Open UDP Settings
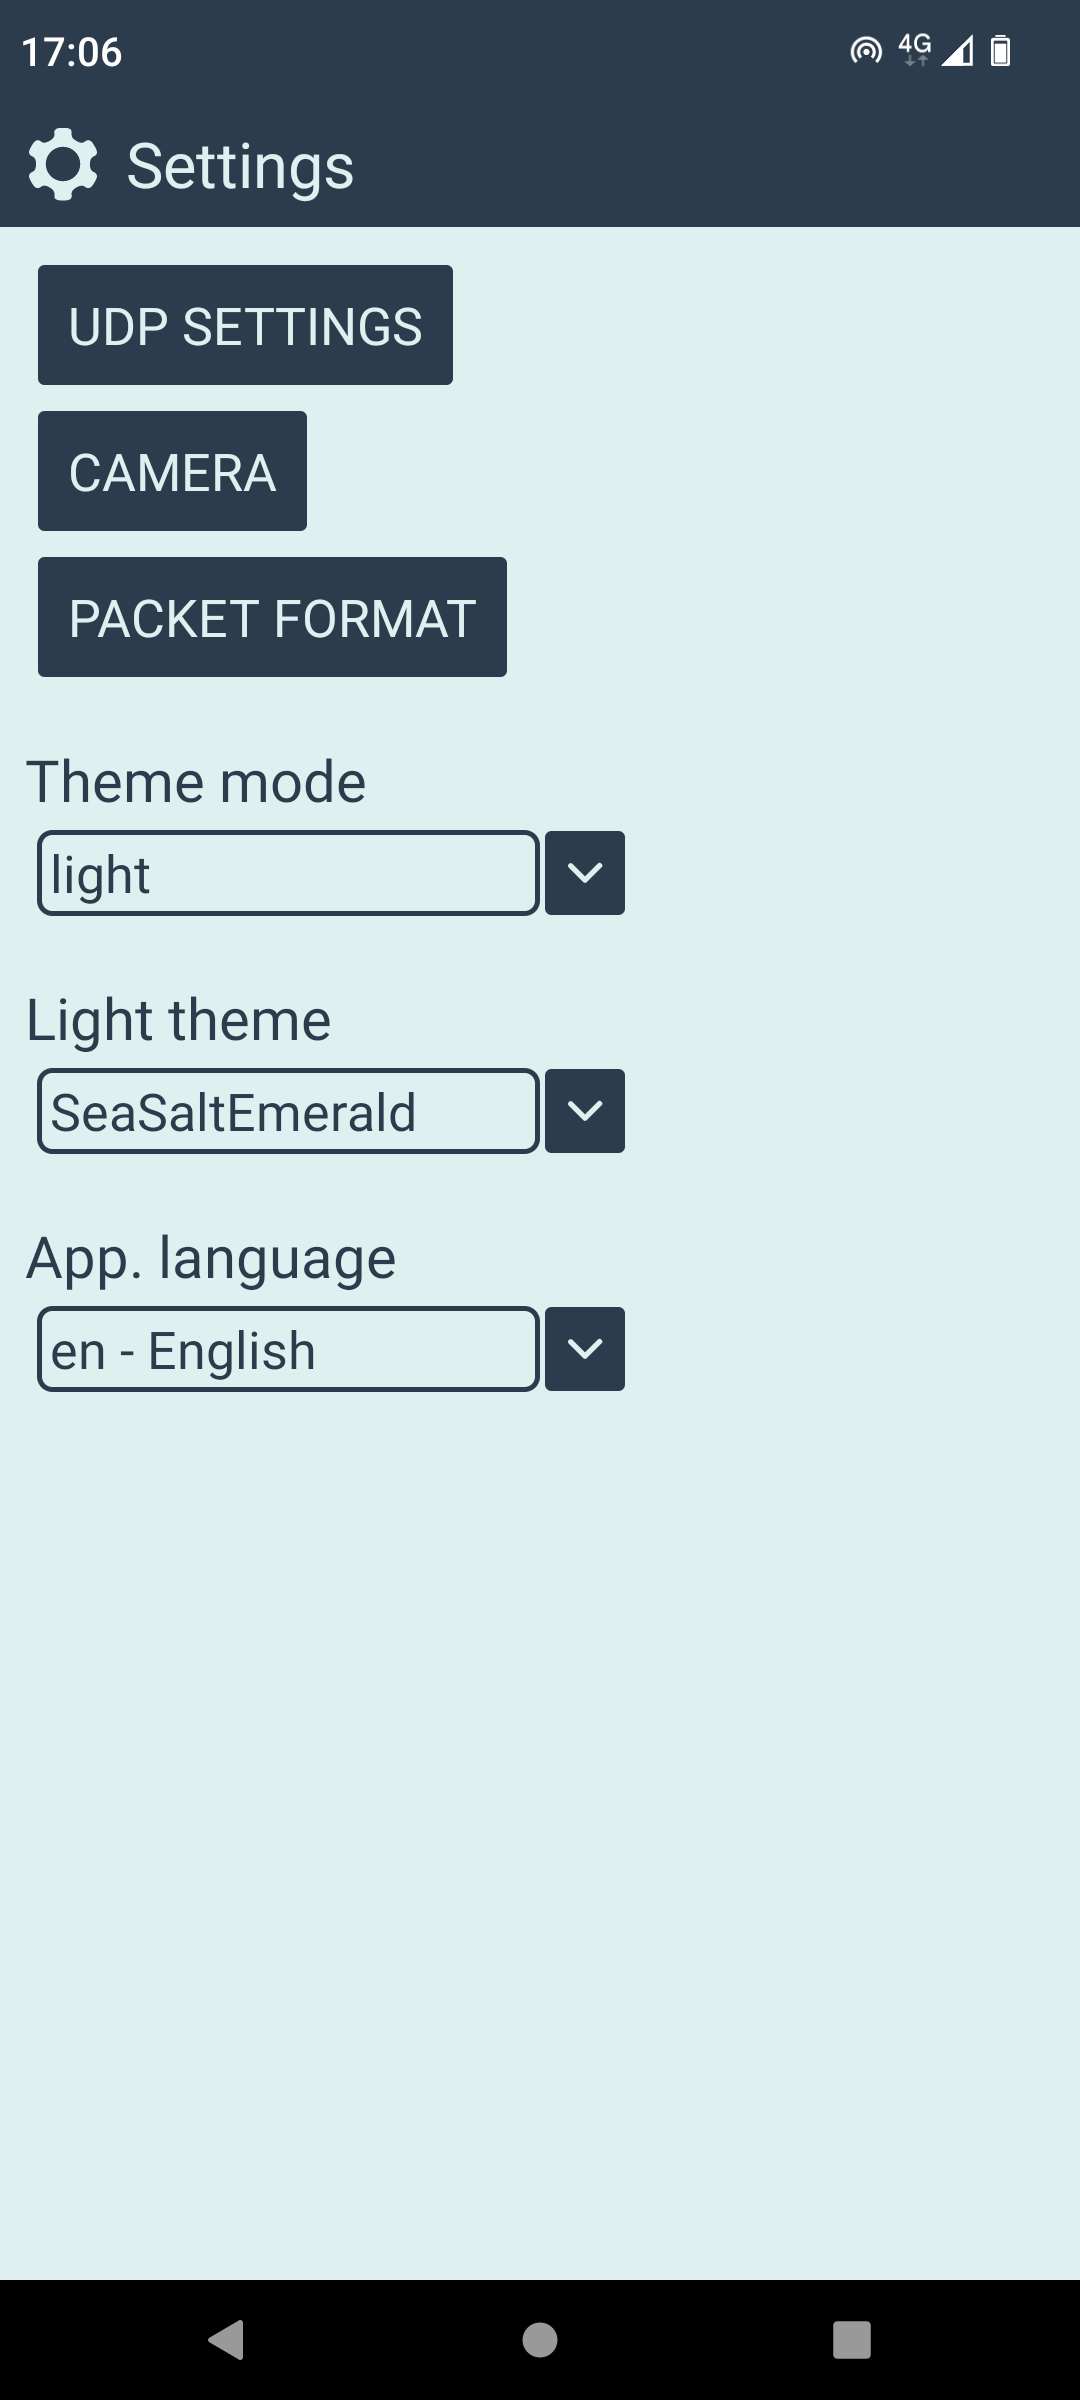1080x2400 pixels. point(245,325)
